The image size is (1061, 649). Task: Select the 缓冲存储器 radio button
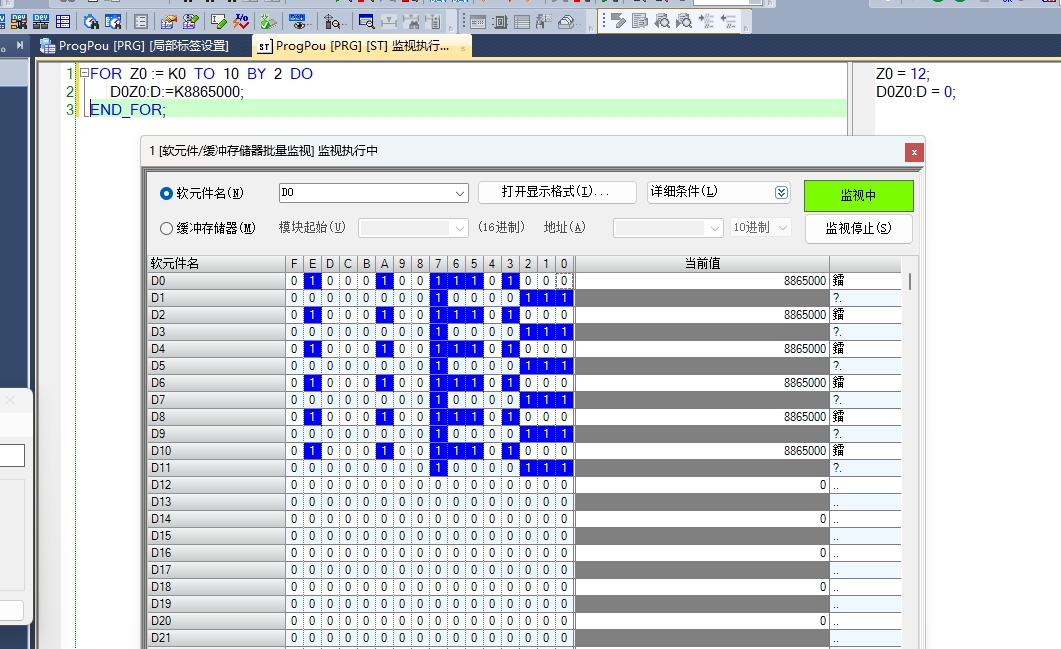point(166,228)
